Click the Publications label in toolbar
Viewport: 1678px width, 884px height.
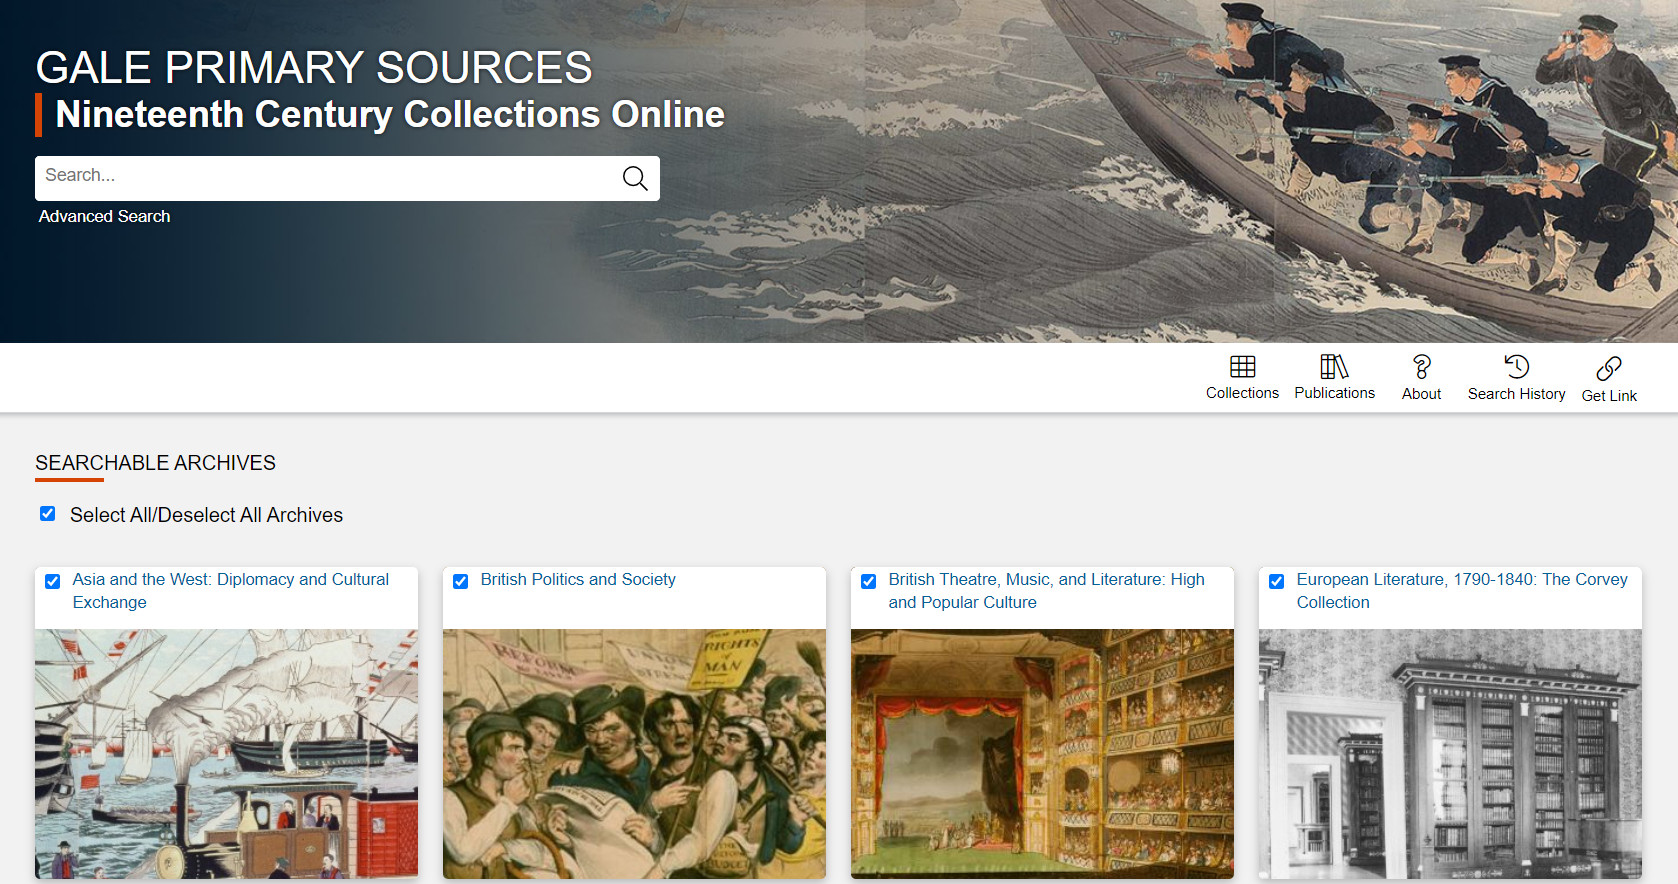(x=1334, y=393)
